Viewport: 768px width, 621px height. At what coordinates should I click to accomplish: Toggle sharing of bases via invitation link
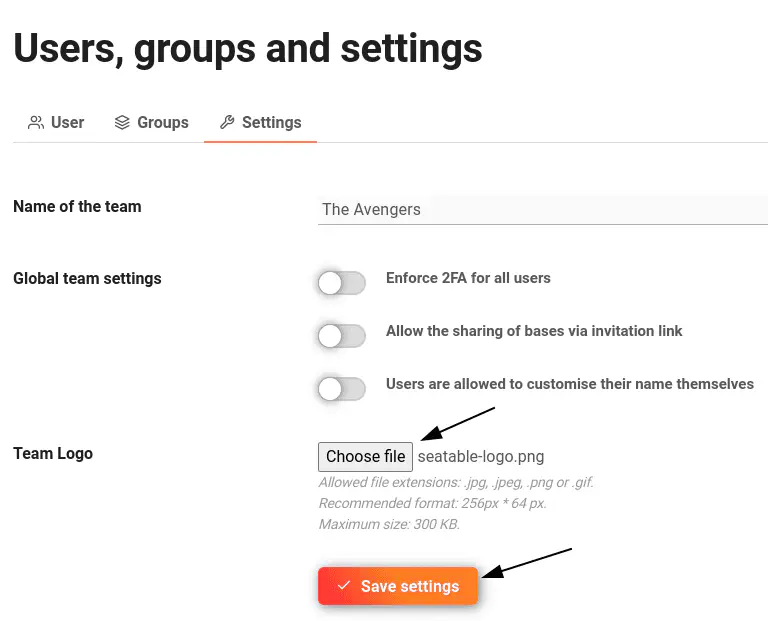coord(341,336)
